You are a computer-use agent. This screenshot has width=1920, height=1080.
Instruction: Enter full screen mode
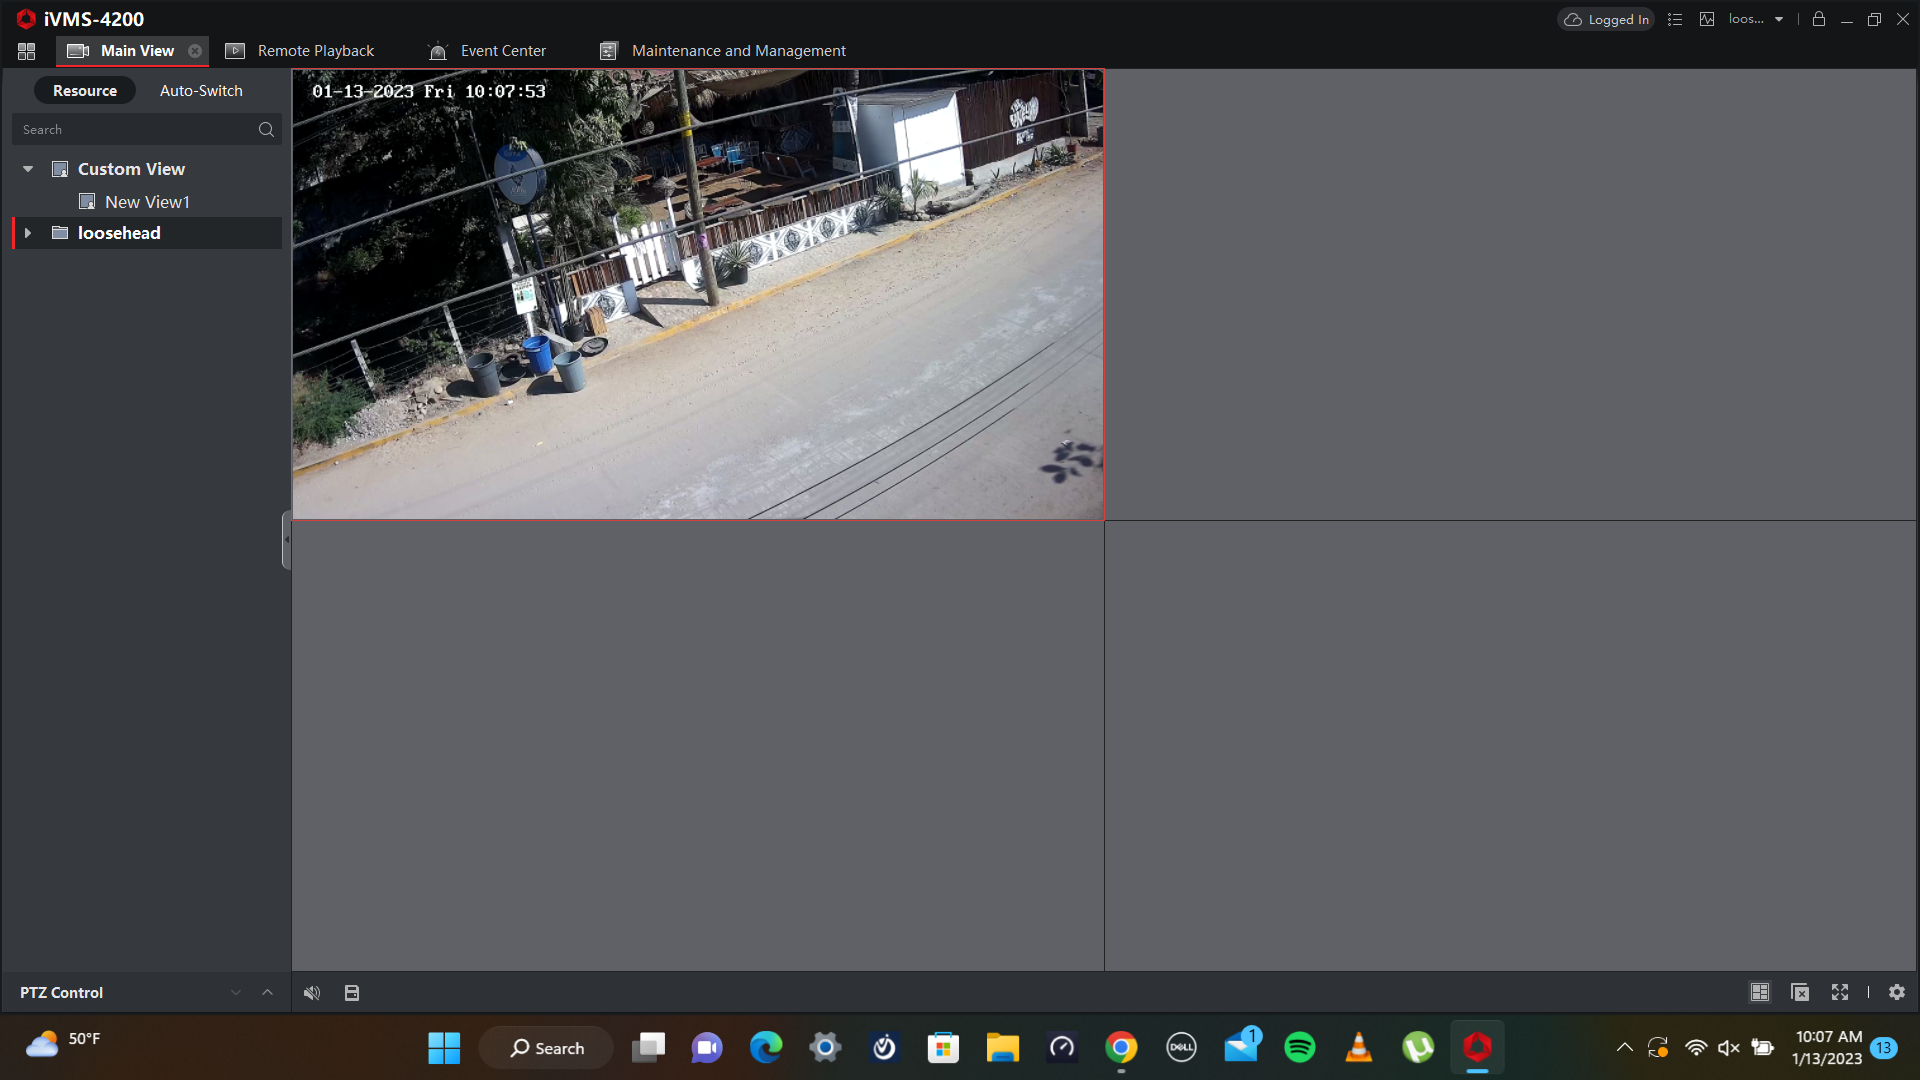pyautogui.click(x=1840, y=992)
